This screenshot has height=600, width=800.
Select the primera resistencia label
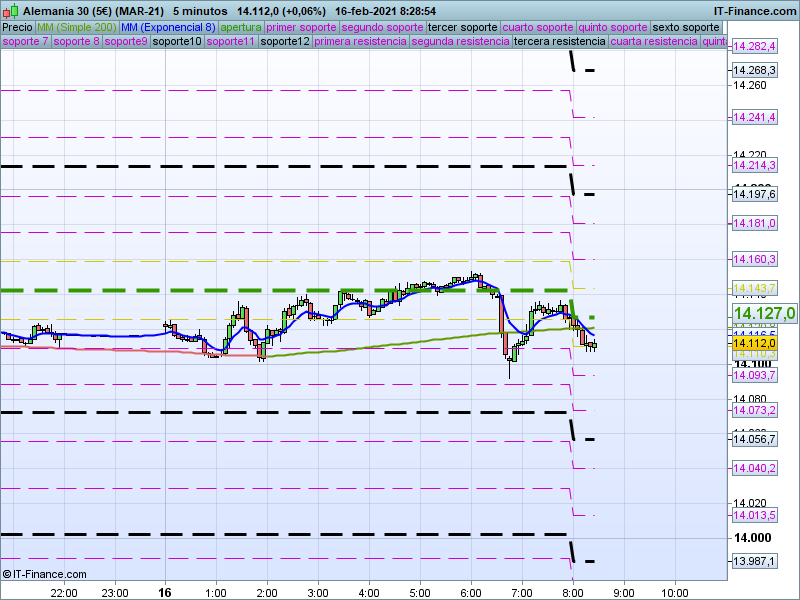[x=360, y=41]
